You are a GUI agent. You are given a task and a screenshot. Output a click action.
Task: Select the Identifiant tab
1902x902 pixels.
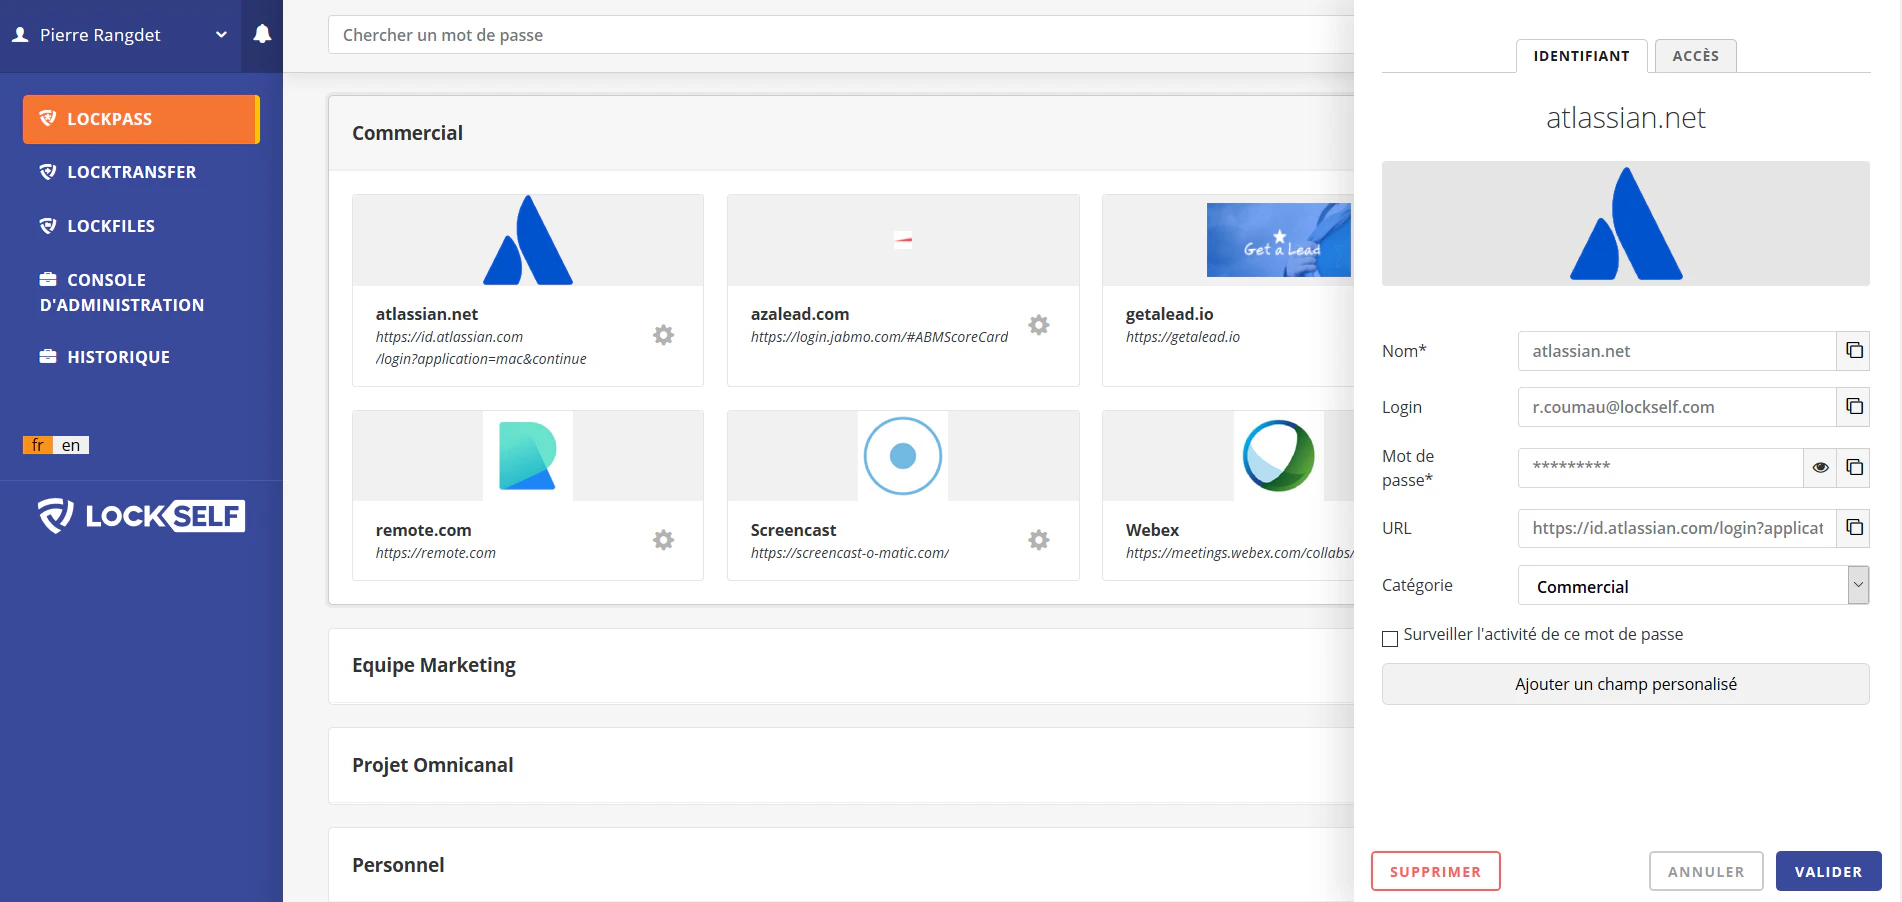1581,56
